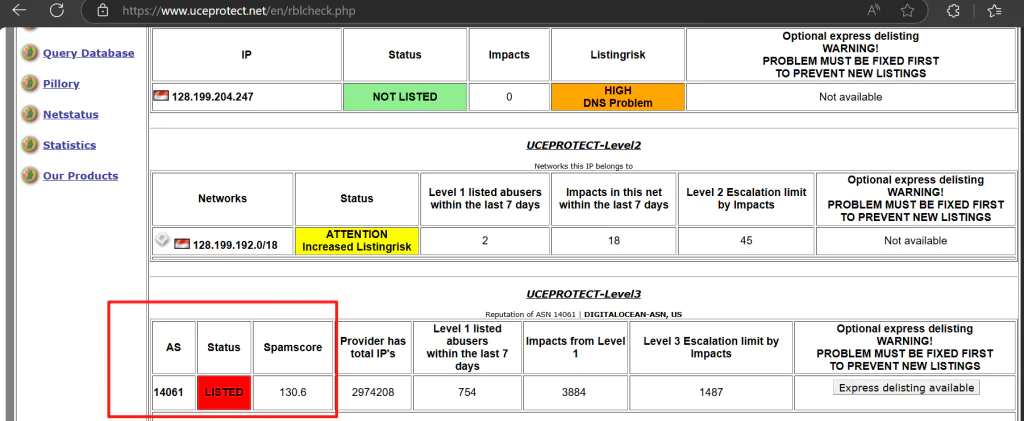The width and height of the screenshot is (1024, 421).
Task: Click the globe icon beside Query Database
Action: pos(30,53)
